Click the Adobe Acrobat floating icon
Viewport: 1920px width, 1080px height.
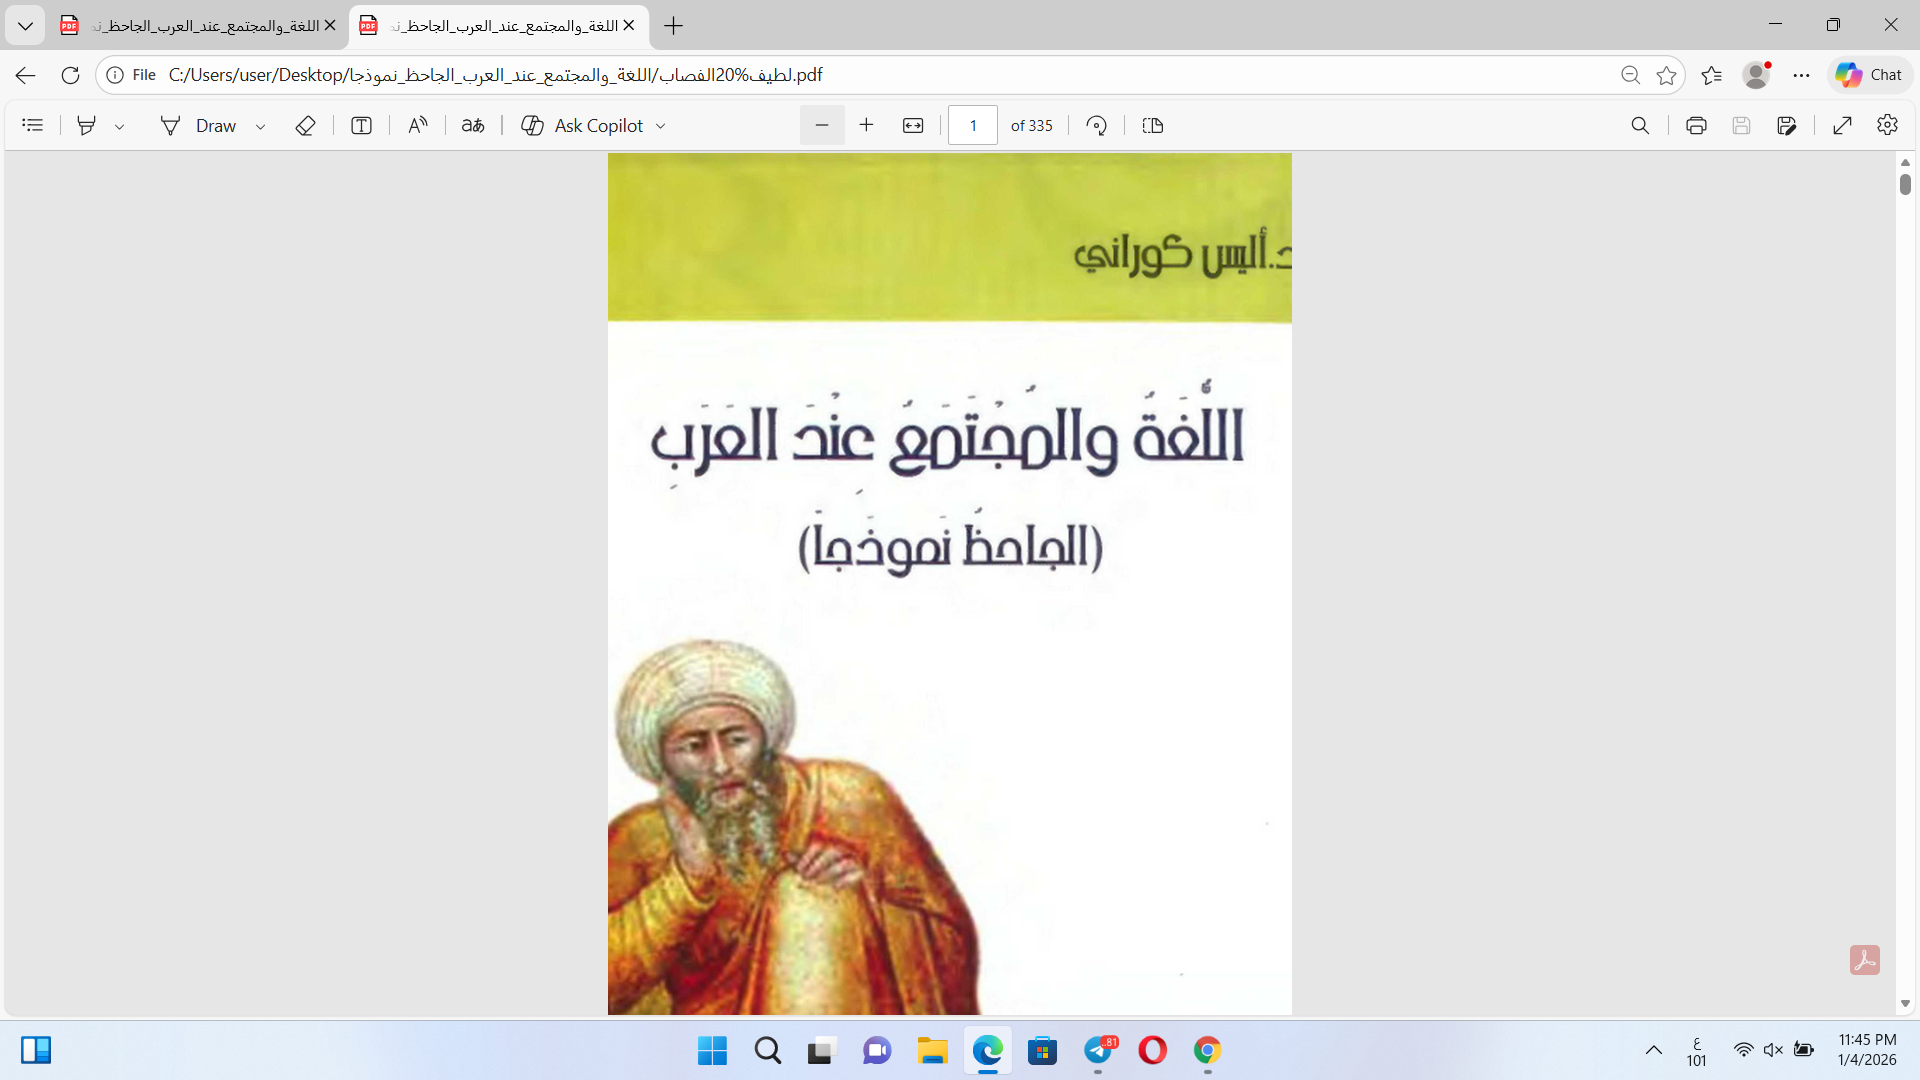point(1865,960)
